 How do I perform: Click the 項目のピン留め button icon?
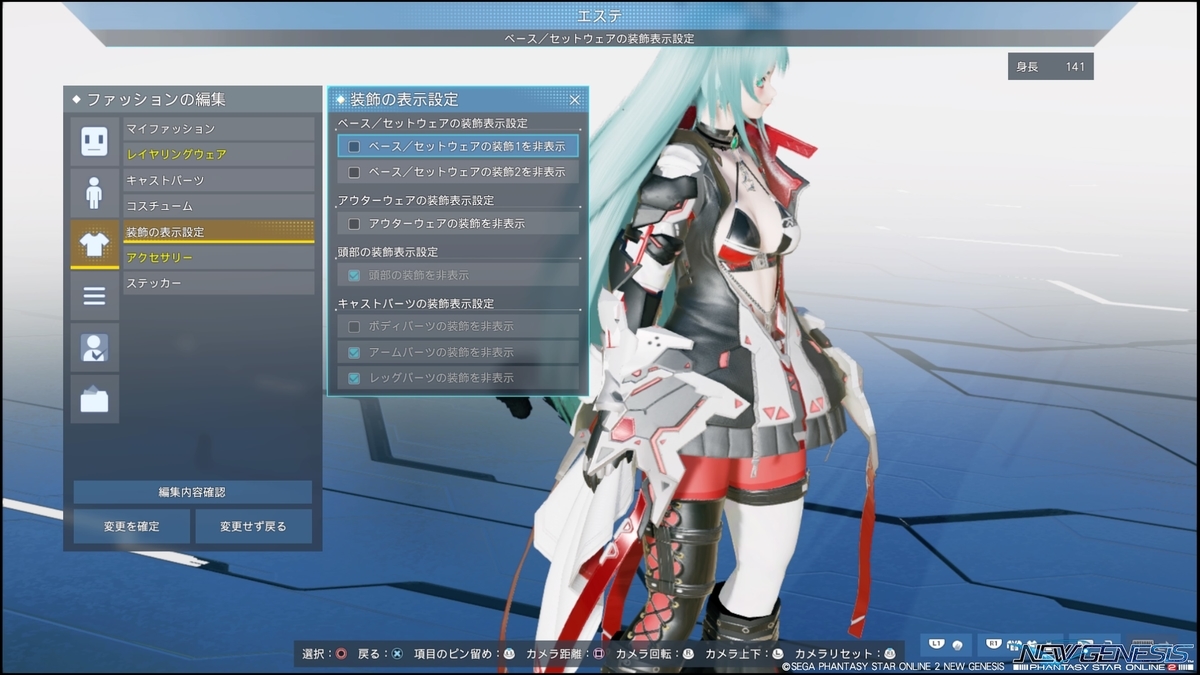510,654
